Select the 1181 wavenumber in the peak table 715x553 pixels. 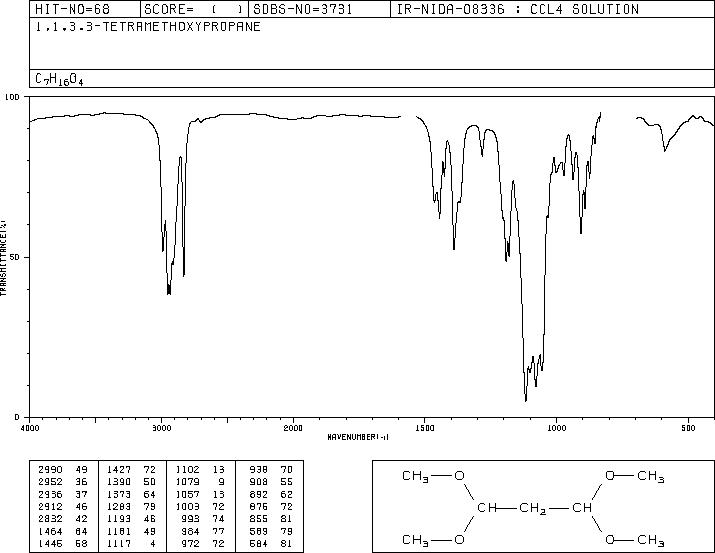coord(119,531)
